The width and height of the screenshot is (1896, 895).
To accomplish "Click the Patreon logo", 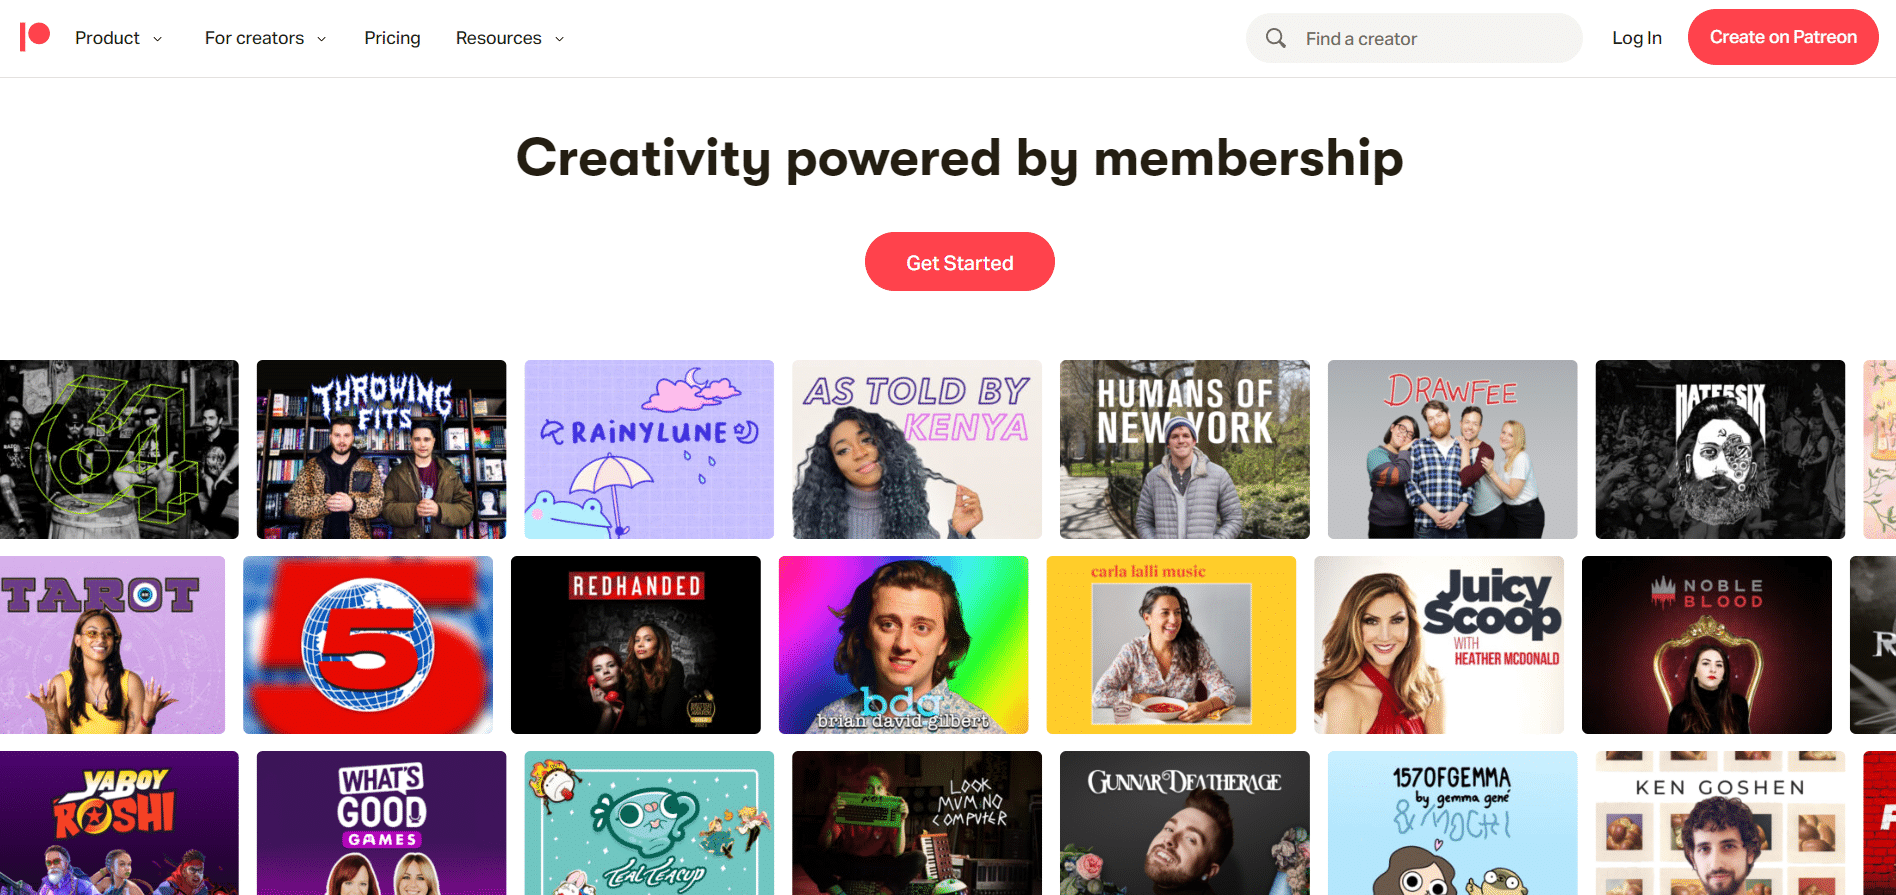I will point(36,37).
